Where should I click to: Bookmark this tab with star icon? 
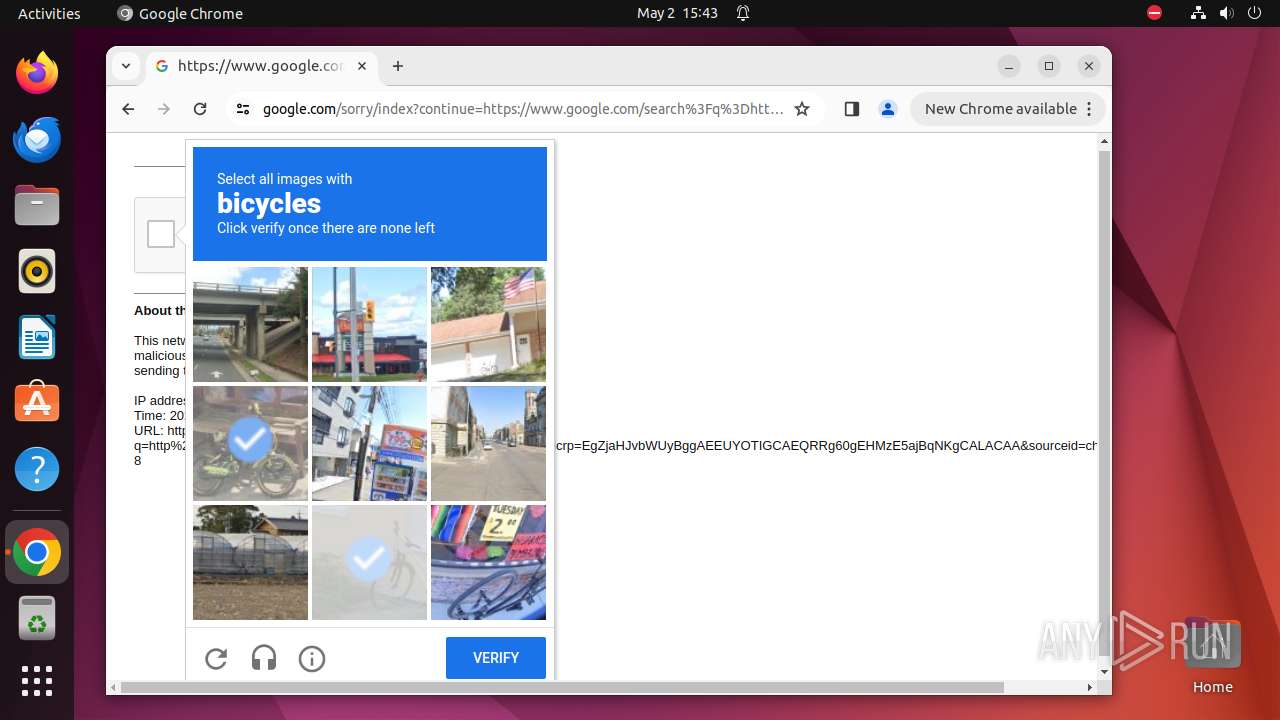tap(802, 109)
